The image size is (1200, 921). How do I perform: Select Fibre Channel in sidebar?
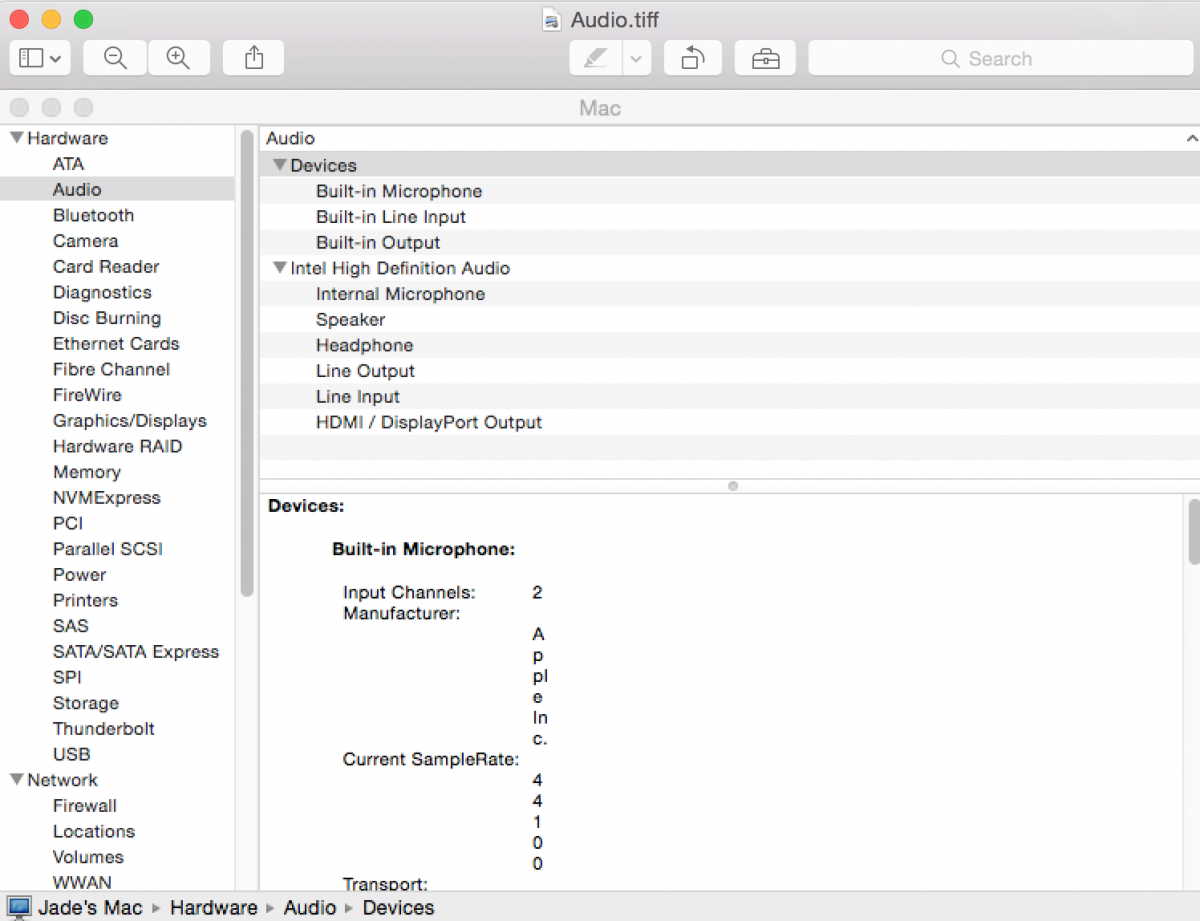[x=111, y=370]
